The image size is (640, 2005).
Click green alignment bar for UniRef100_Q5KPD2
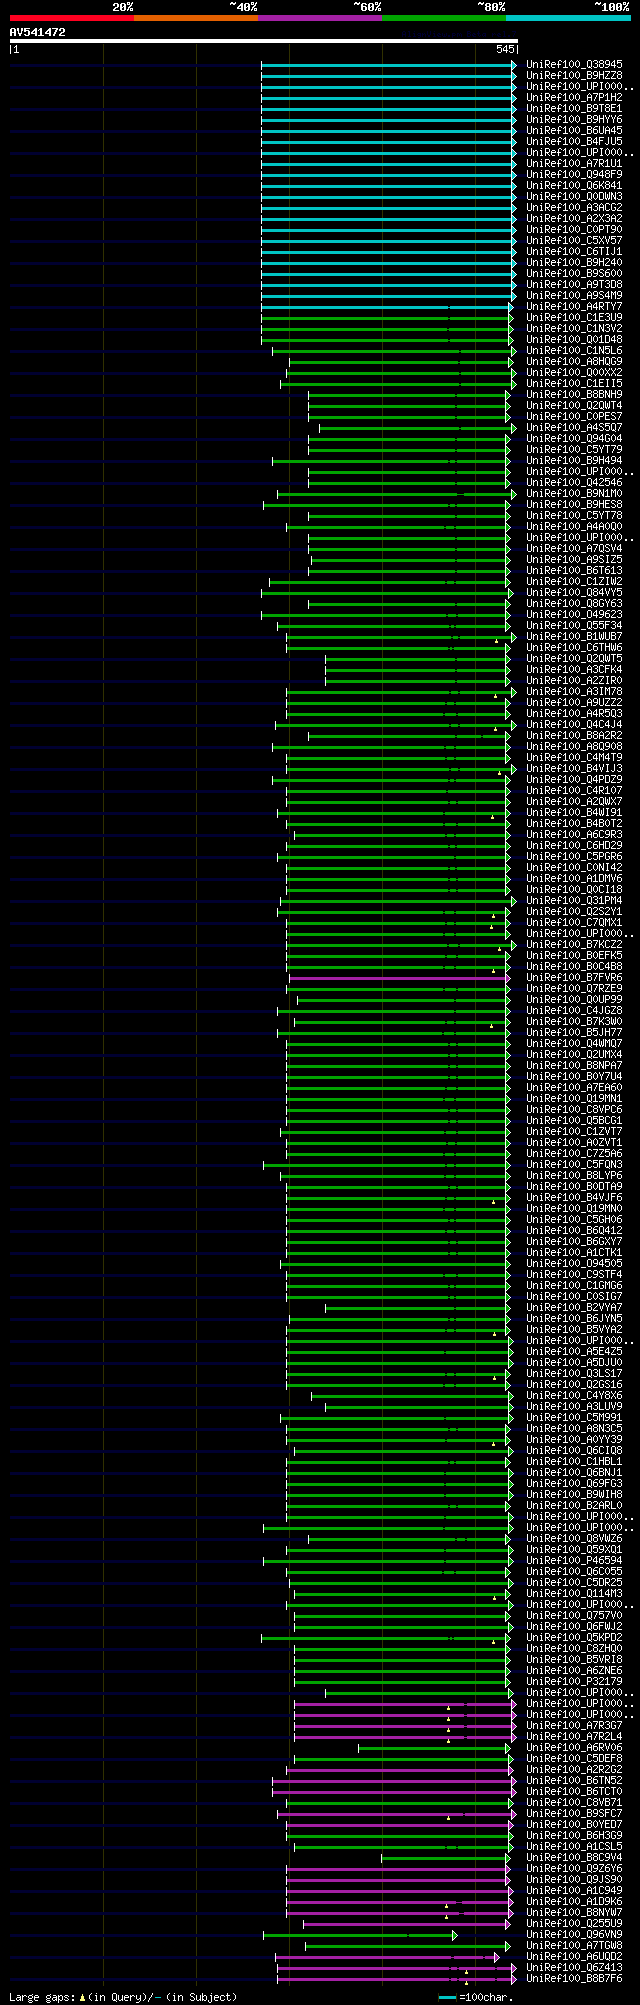(386, 1638)
